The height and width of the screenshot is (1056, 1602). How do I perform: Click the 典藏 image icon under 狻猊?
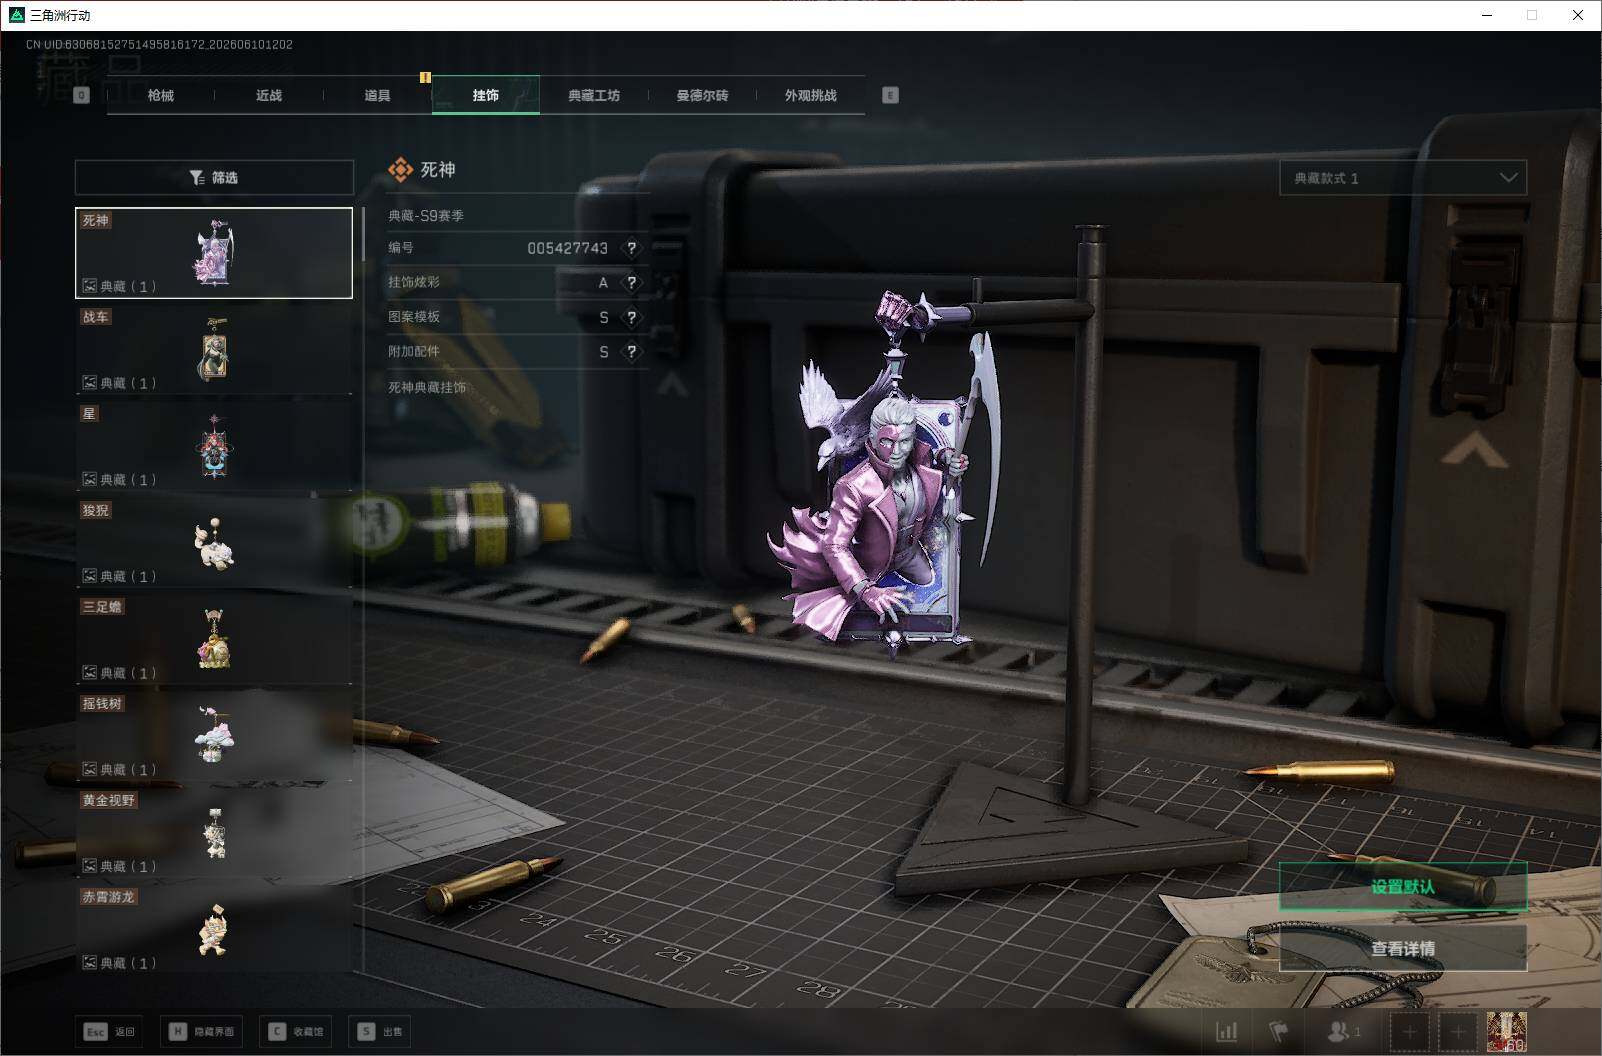pyautogui.click(x=90, y=576)
